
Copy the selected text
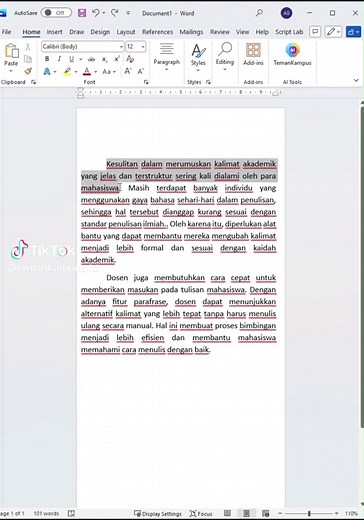(28, 59)
